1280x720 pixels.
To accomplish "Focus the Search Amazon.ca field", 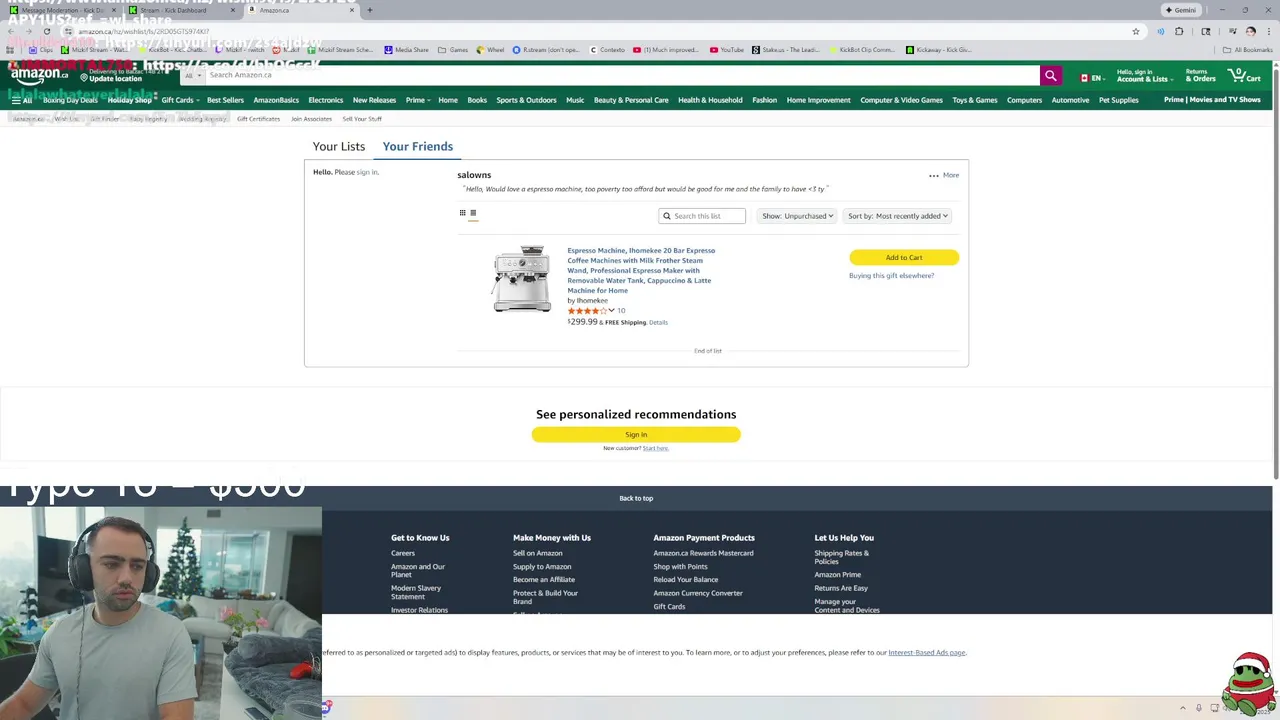I will coord(622,76).
